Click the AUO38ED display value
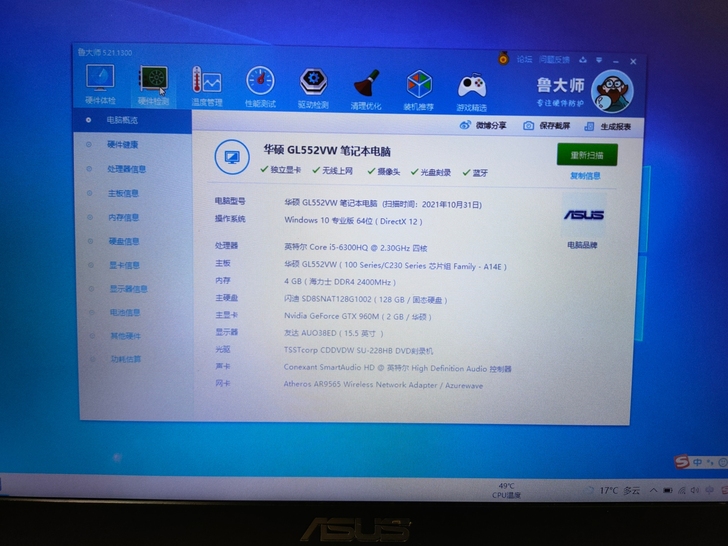The height and width of the screenshot is (546, 728). pyautogui.click(x=334, y=333)
